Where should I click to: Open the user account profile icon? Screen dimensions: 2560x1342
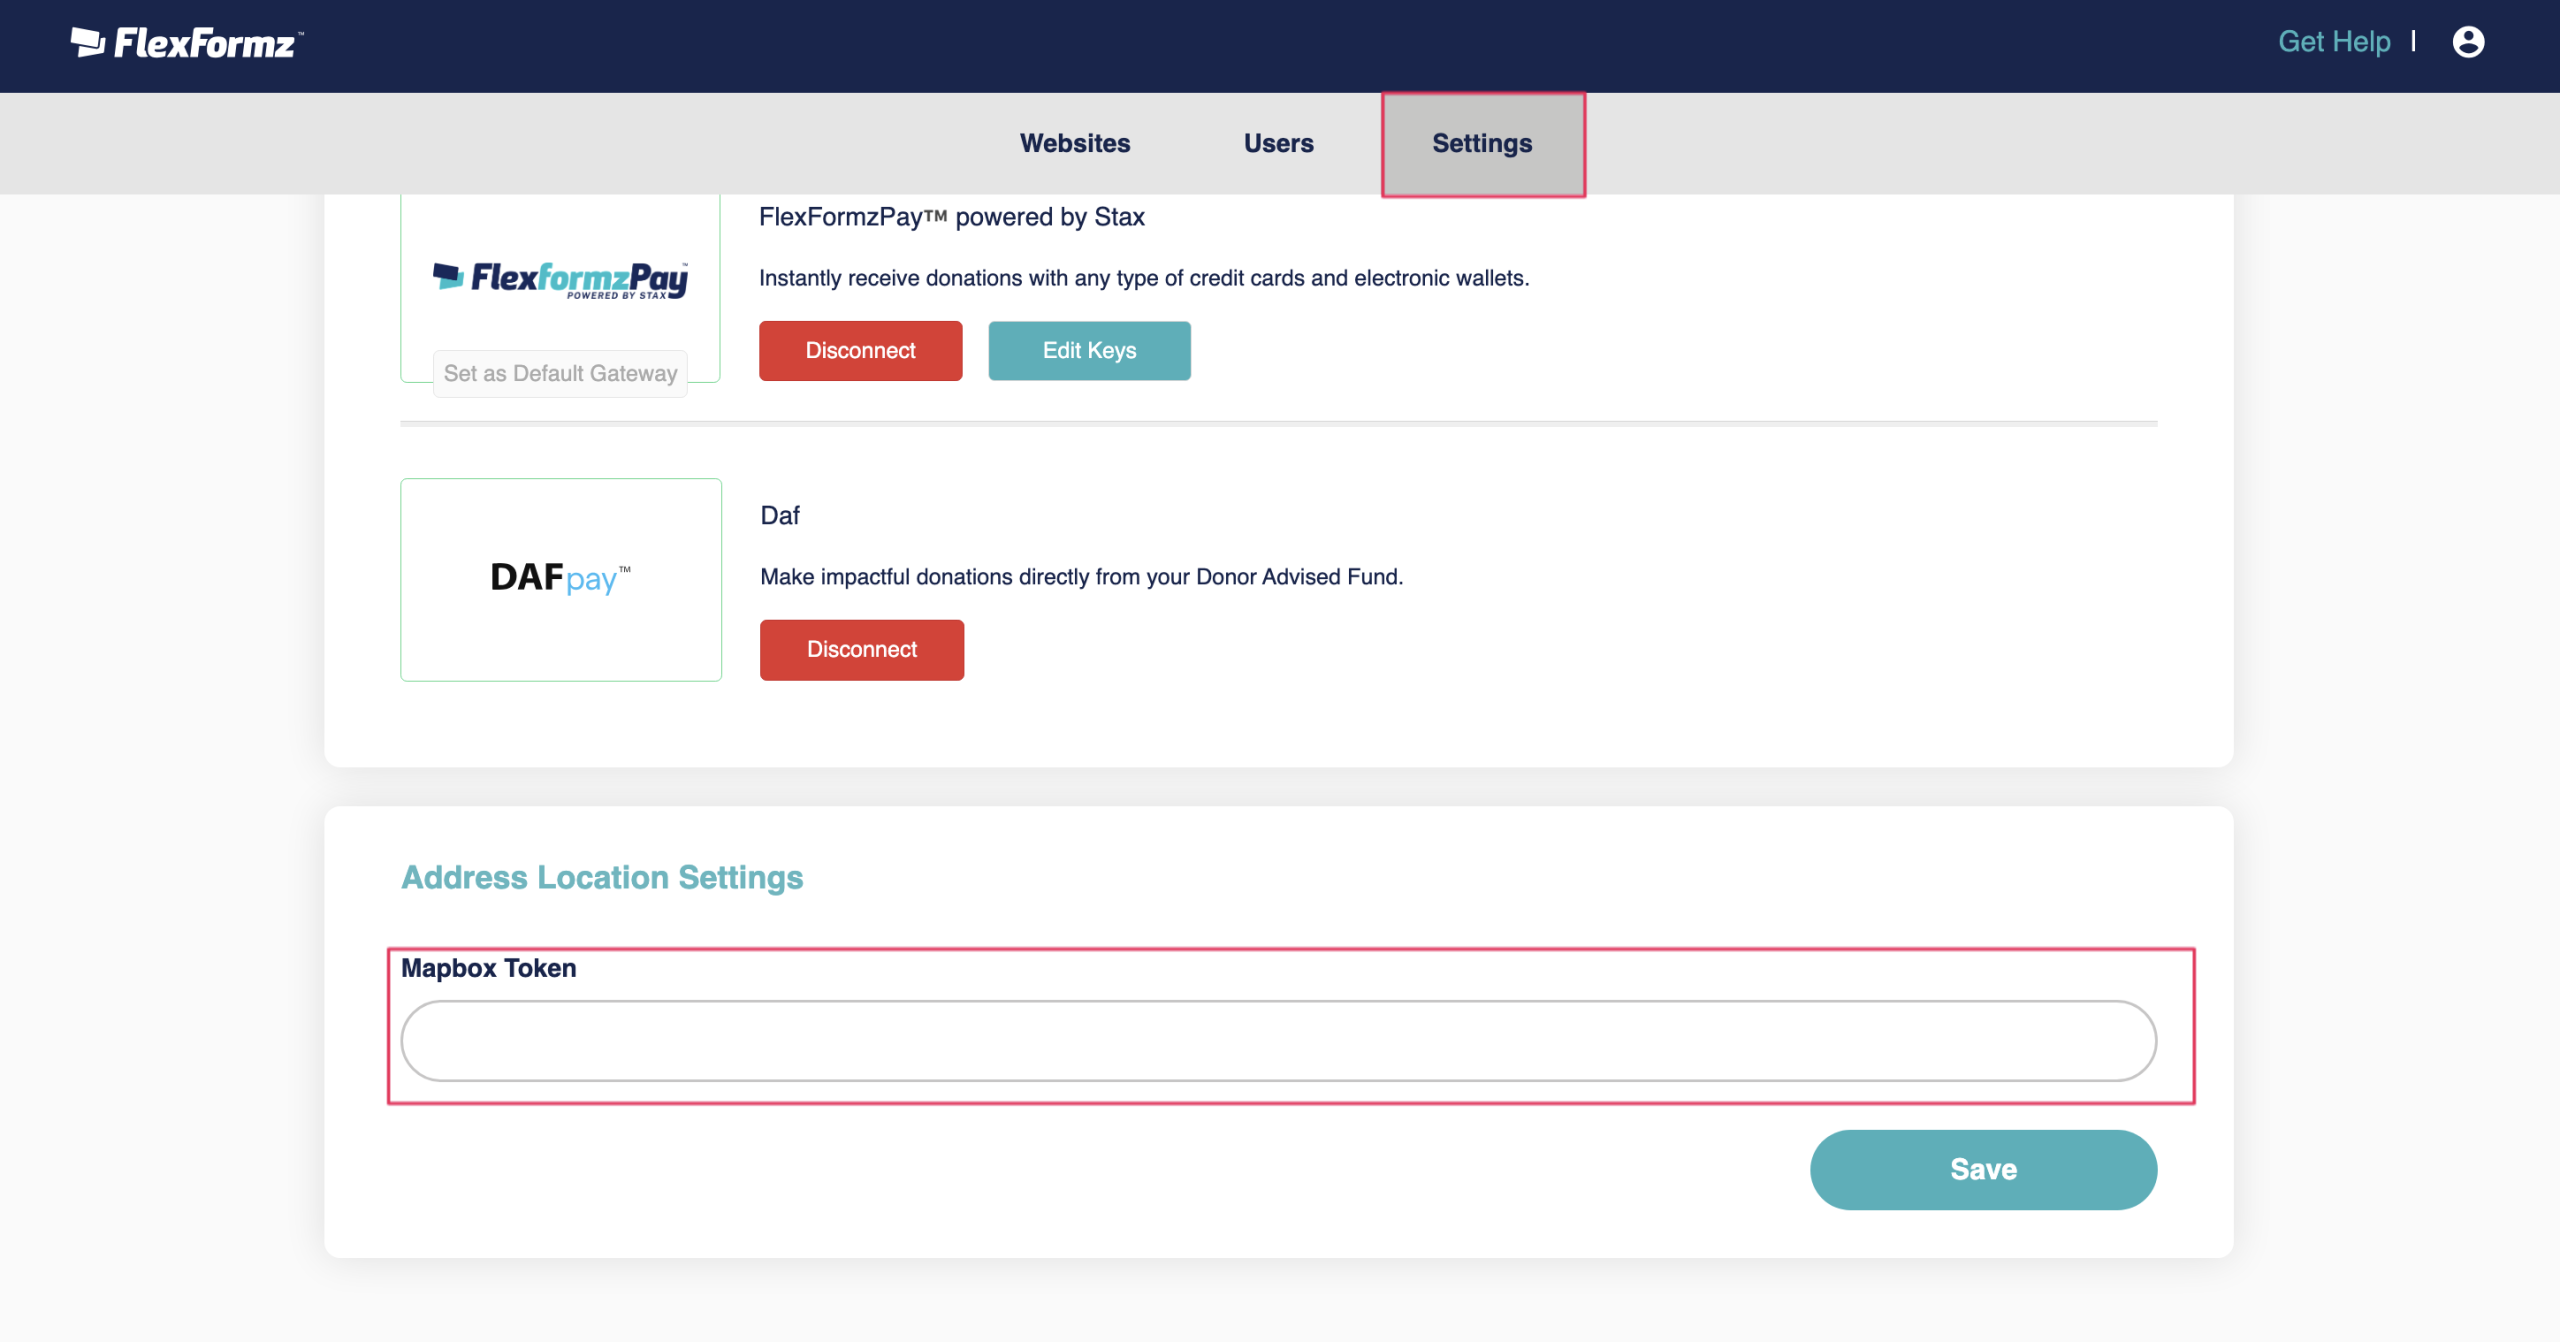2467,42
